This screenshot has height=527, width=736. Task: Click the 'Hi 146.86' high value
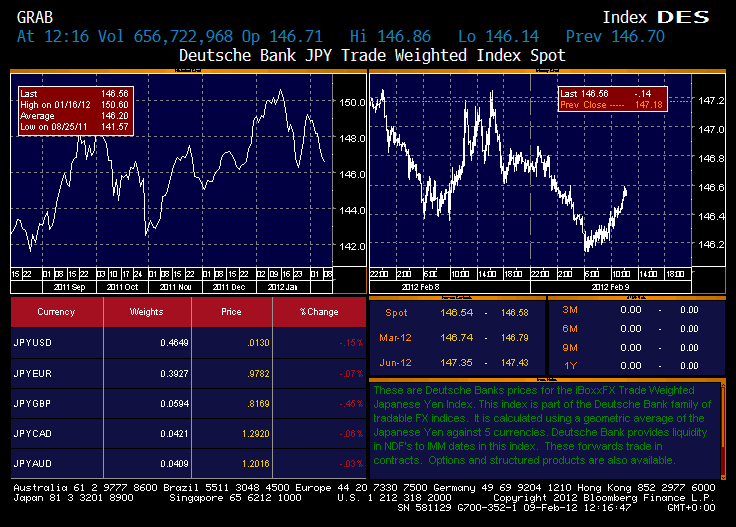tap(390, 37)
